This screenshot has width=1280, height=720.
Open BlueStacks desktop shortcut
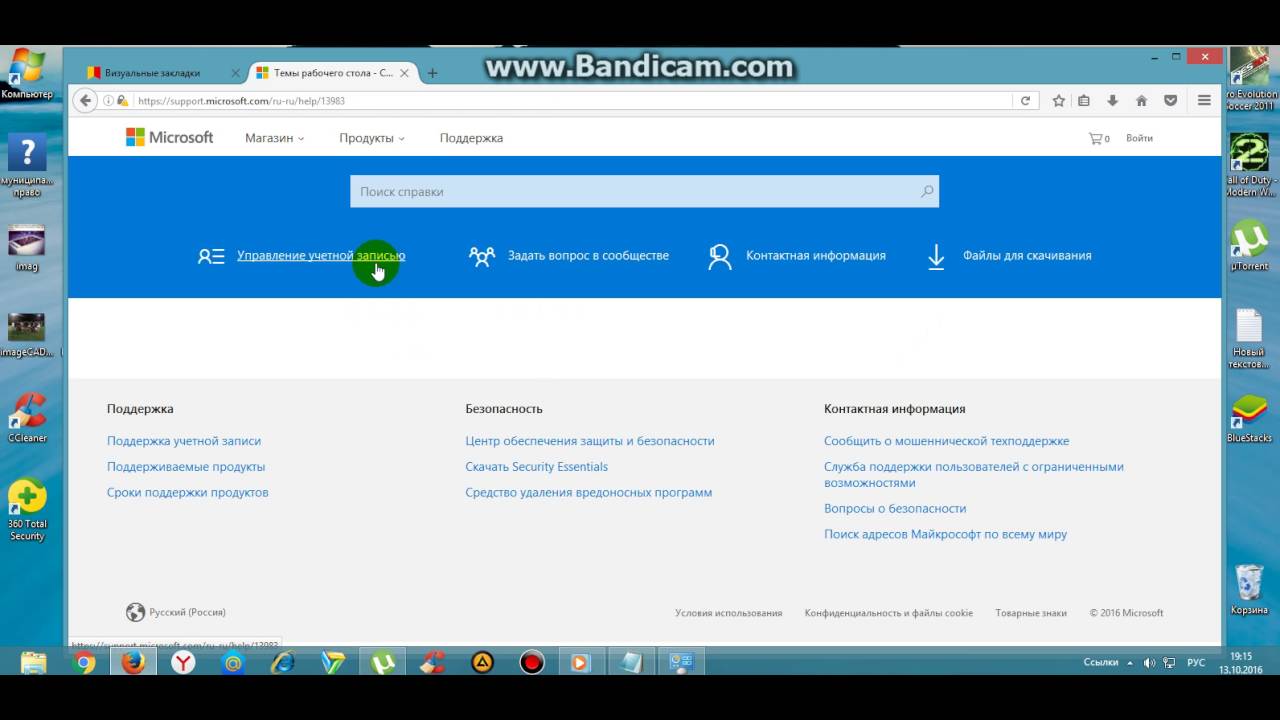coord(1249,418)
